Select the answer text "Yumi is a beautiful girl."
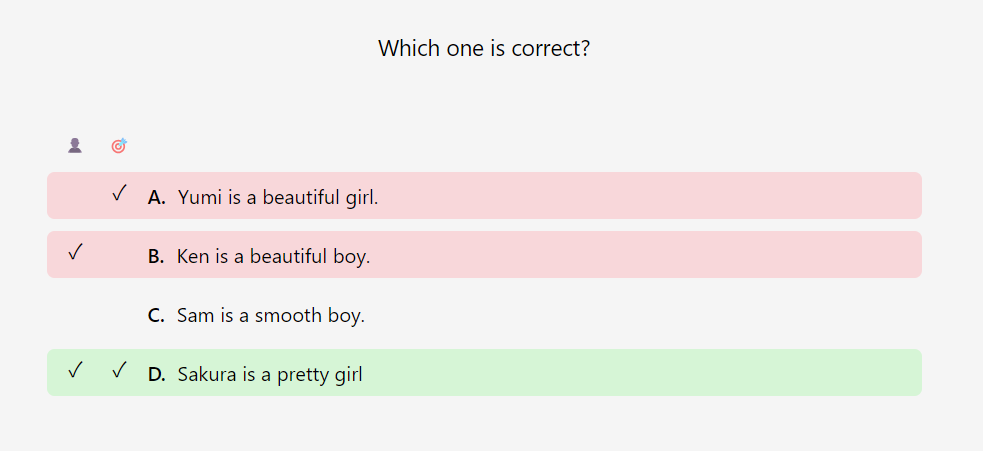Viewport: 983px width, 451px height. 278,197
